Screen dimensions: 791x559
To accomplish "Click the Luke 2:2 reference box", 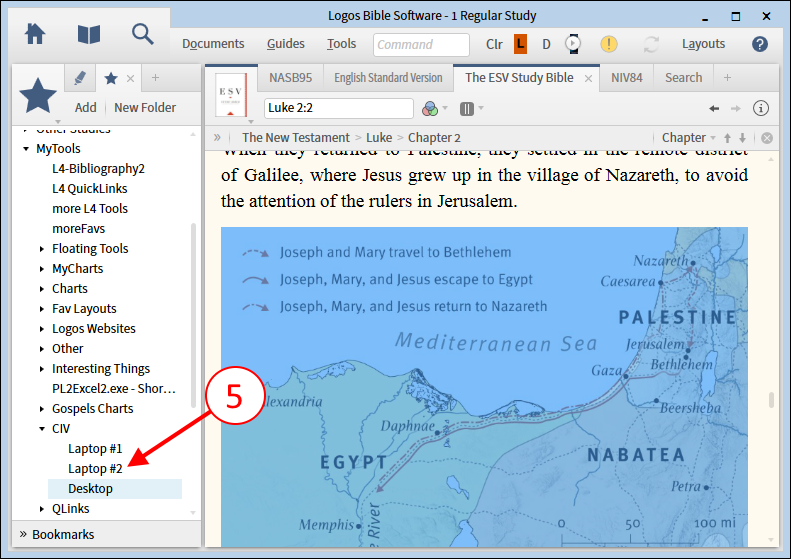I will tap(338, 108).
